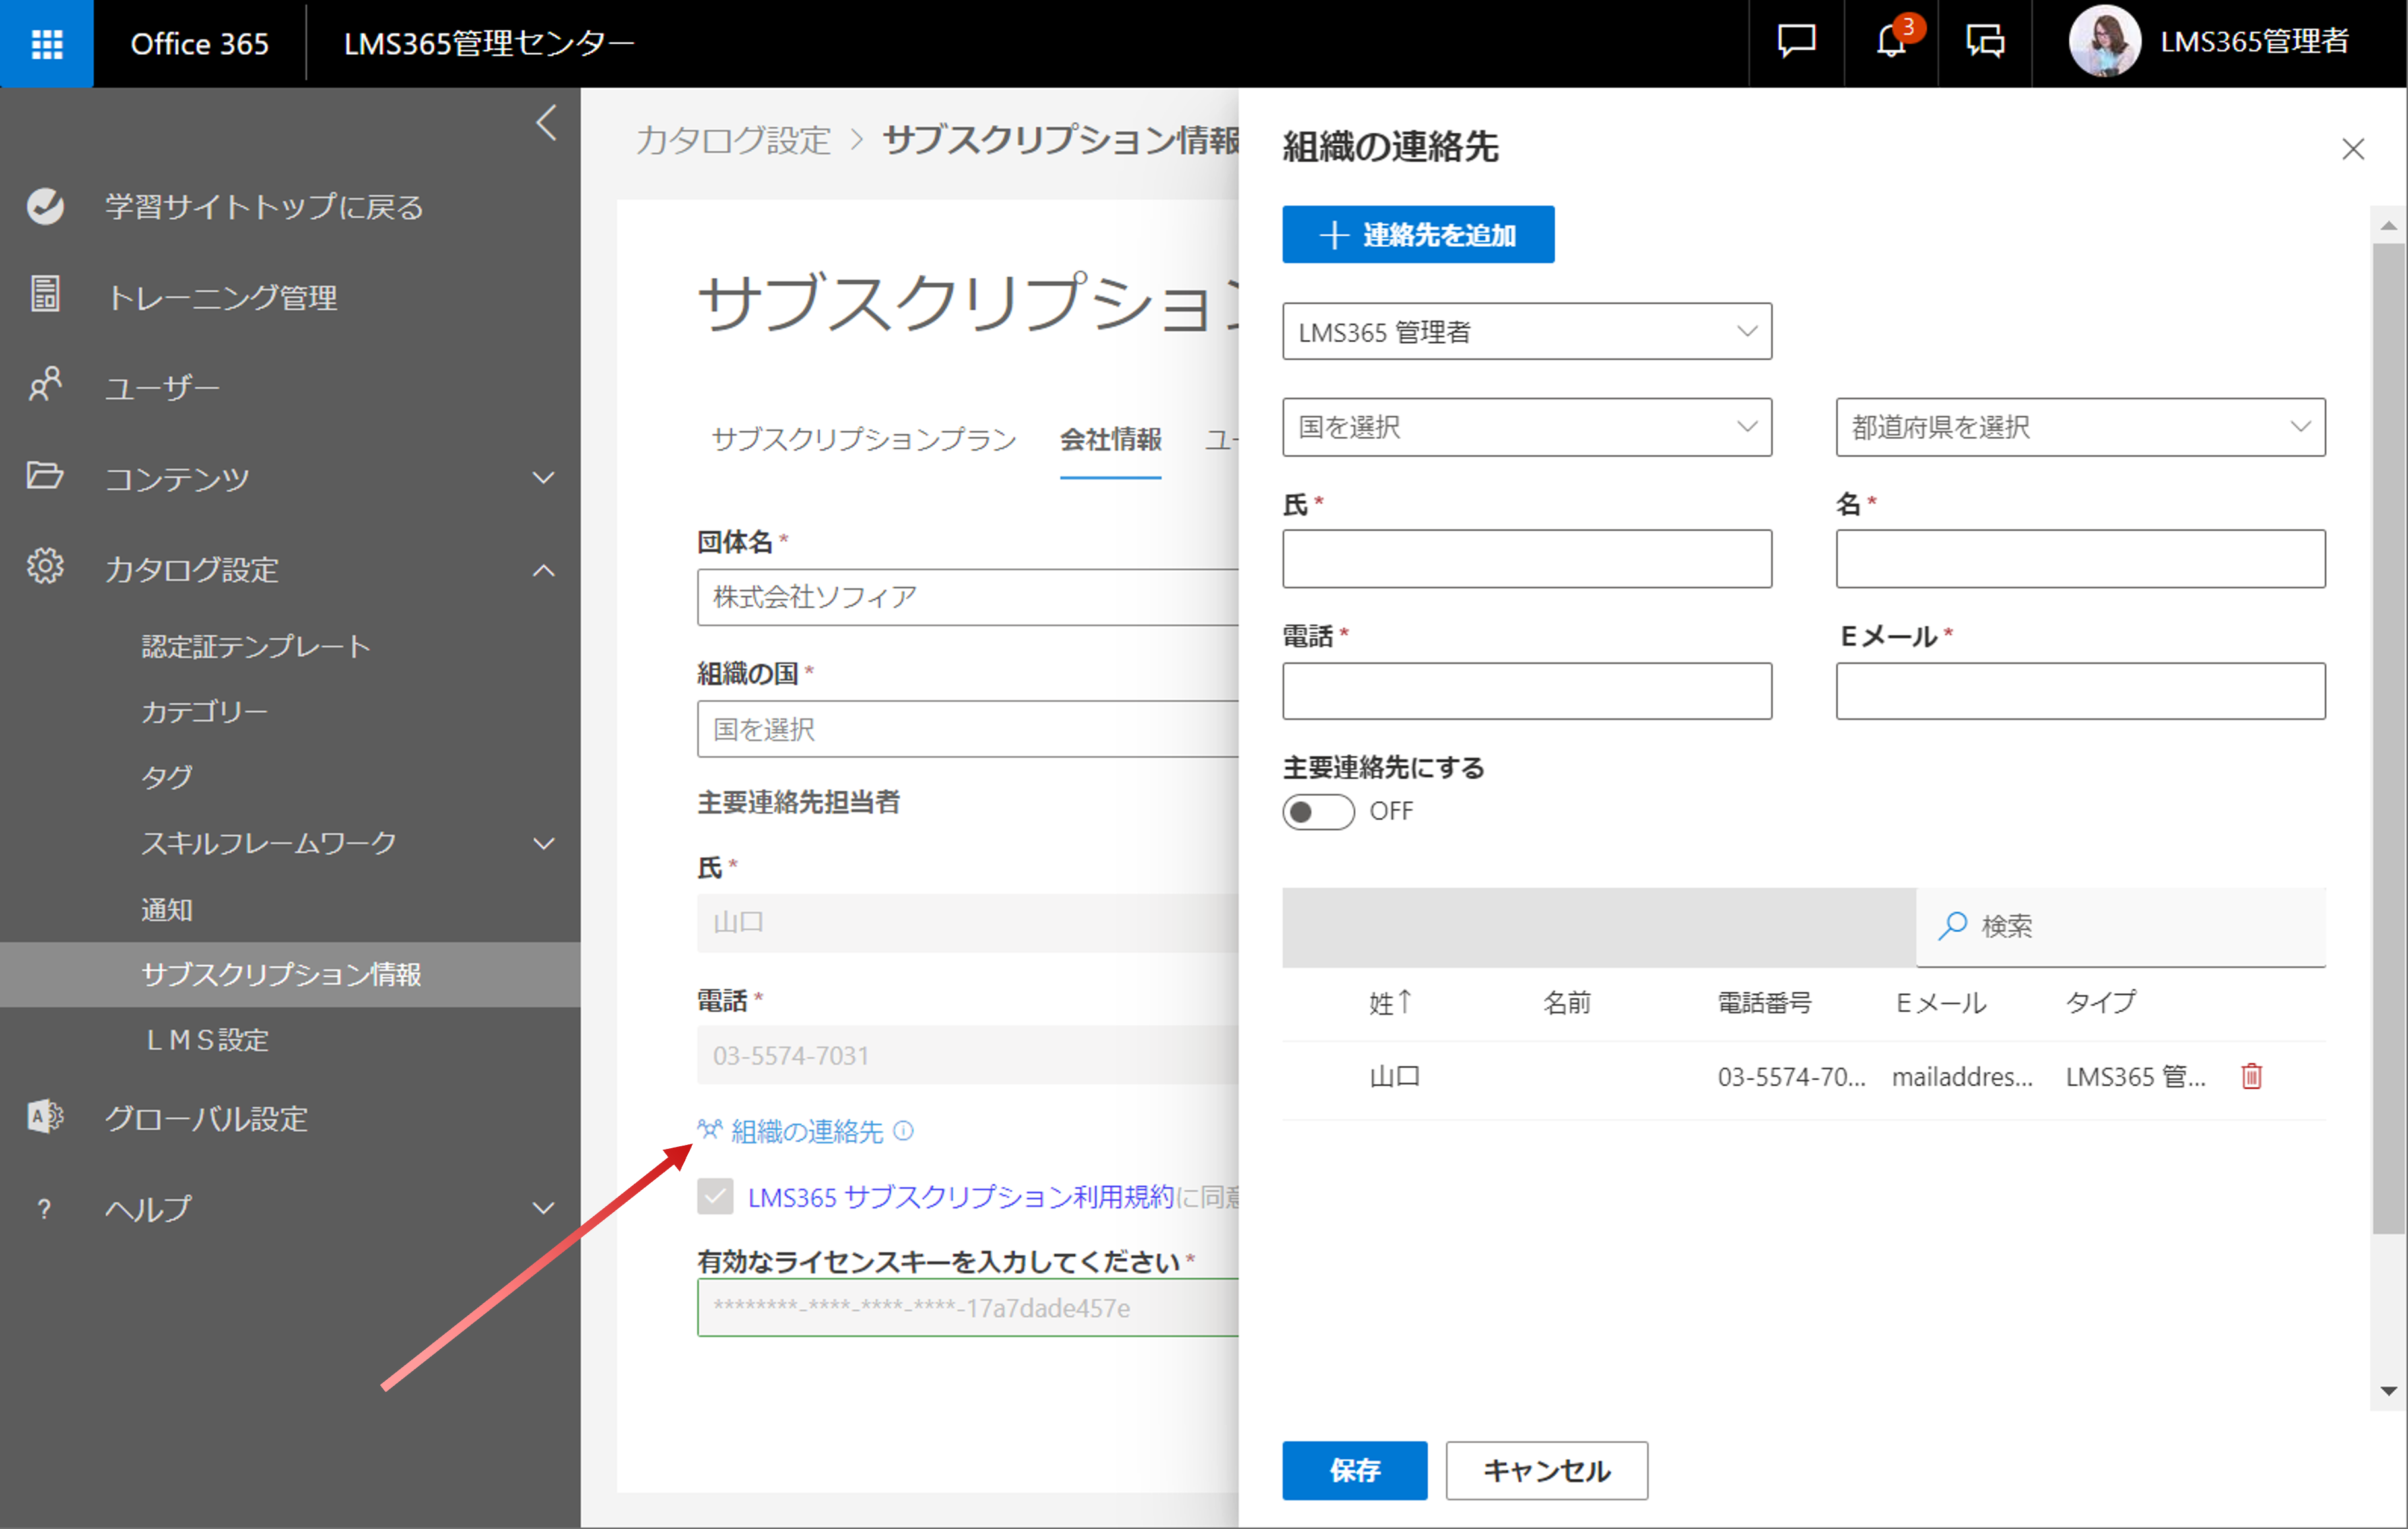Click the info icon next to 組織の連絡先

point(903,1131)
